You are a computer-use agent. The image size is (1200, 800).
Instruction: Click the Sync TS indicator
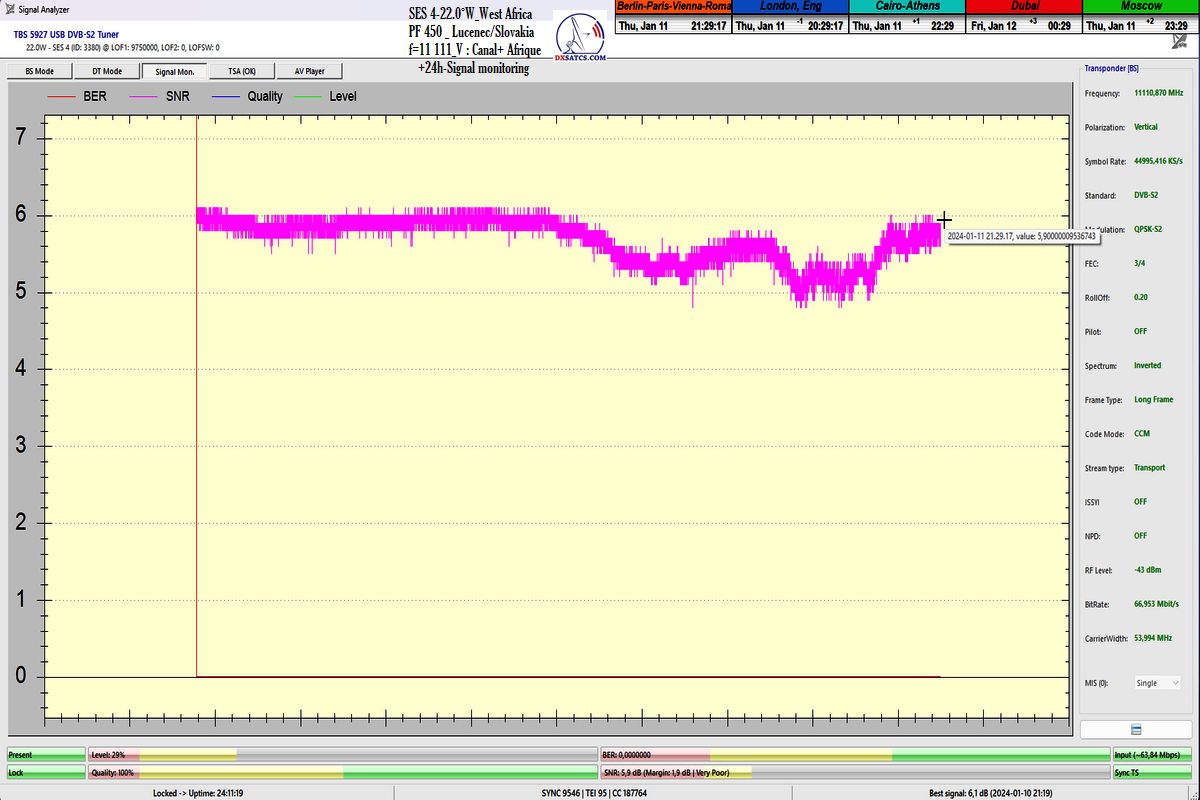click(x=1153, y=773)
